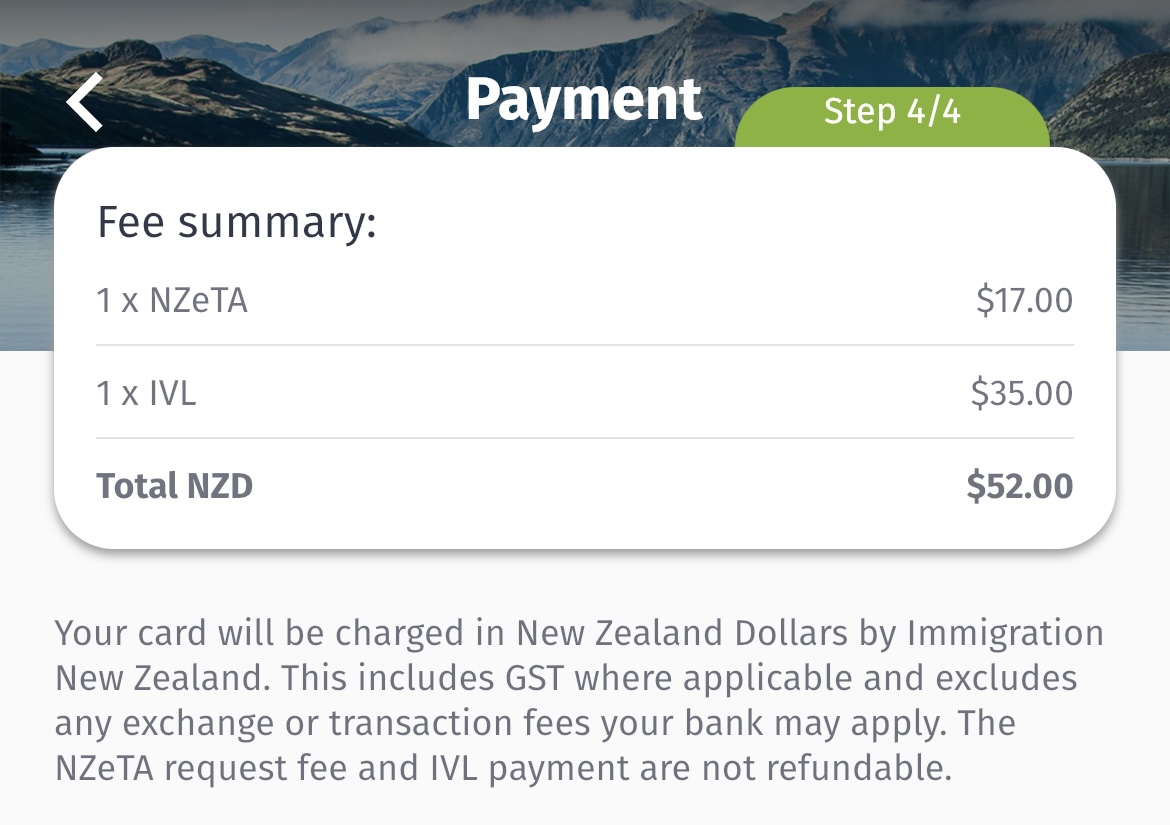Select the 1 x IVL line item
The image size is (1170, 825).
coord(146,393)
